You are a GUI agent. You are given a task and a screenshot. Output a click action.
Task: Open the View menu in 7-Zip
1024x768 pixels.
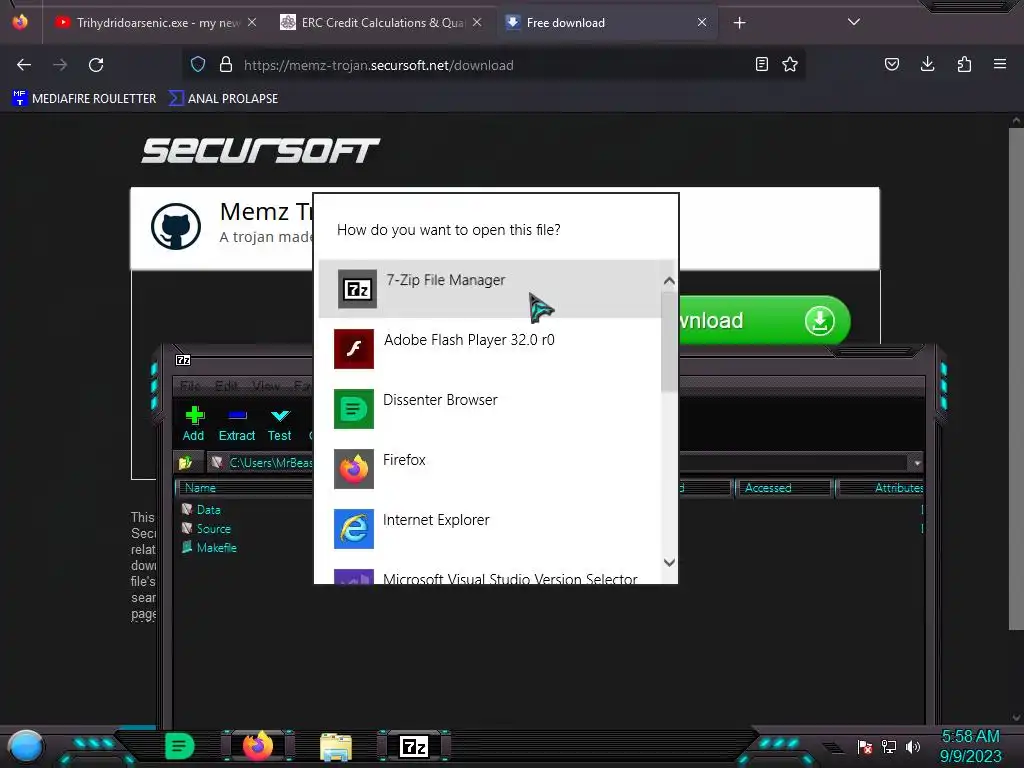[x=266, y=386]
